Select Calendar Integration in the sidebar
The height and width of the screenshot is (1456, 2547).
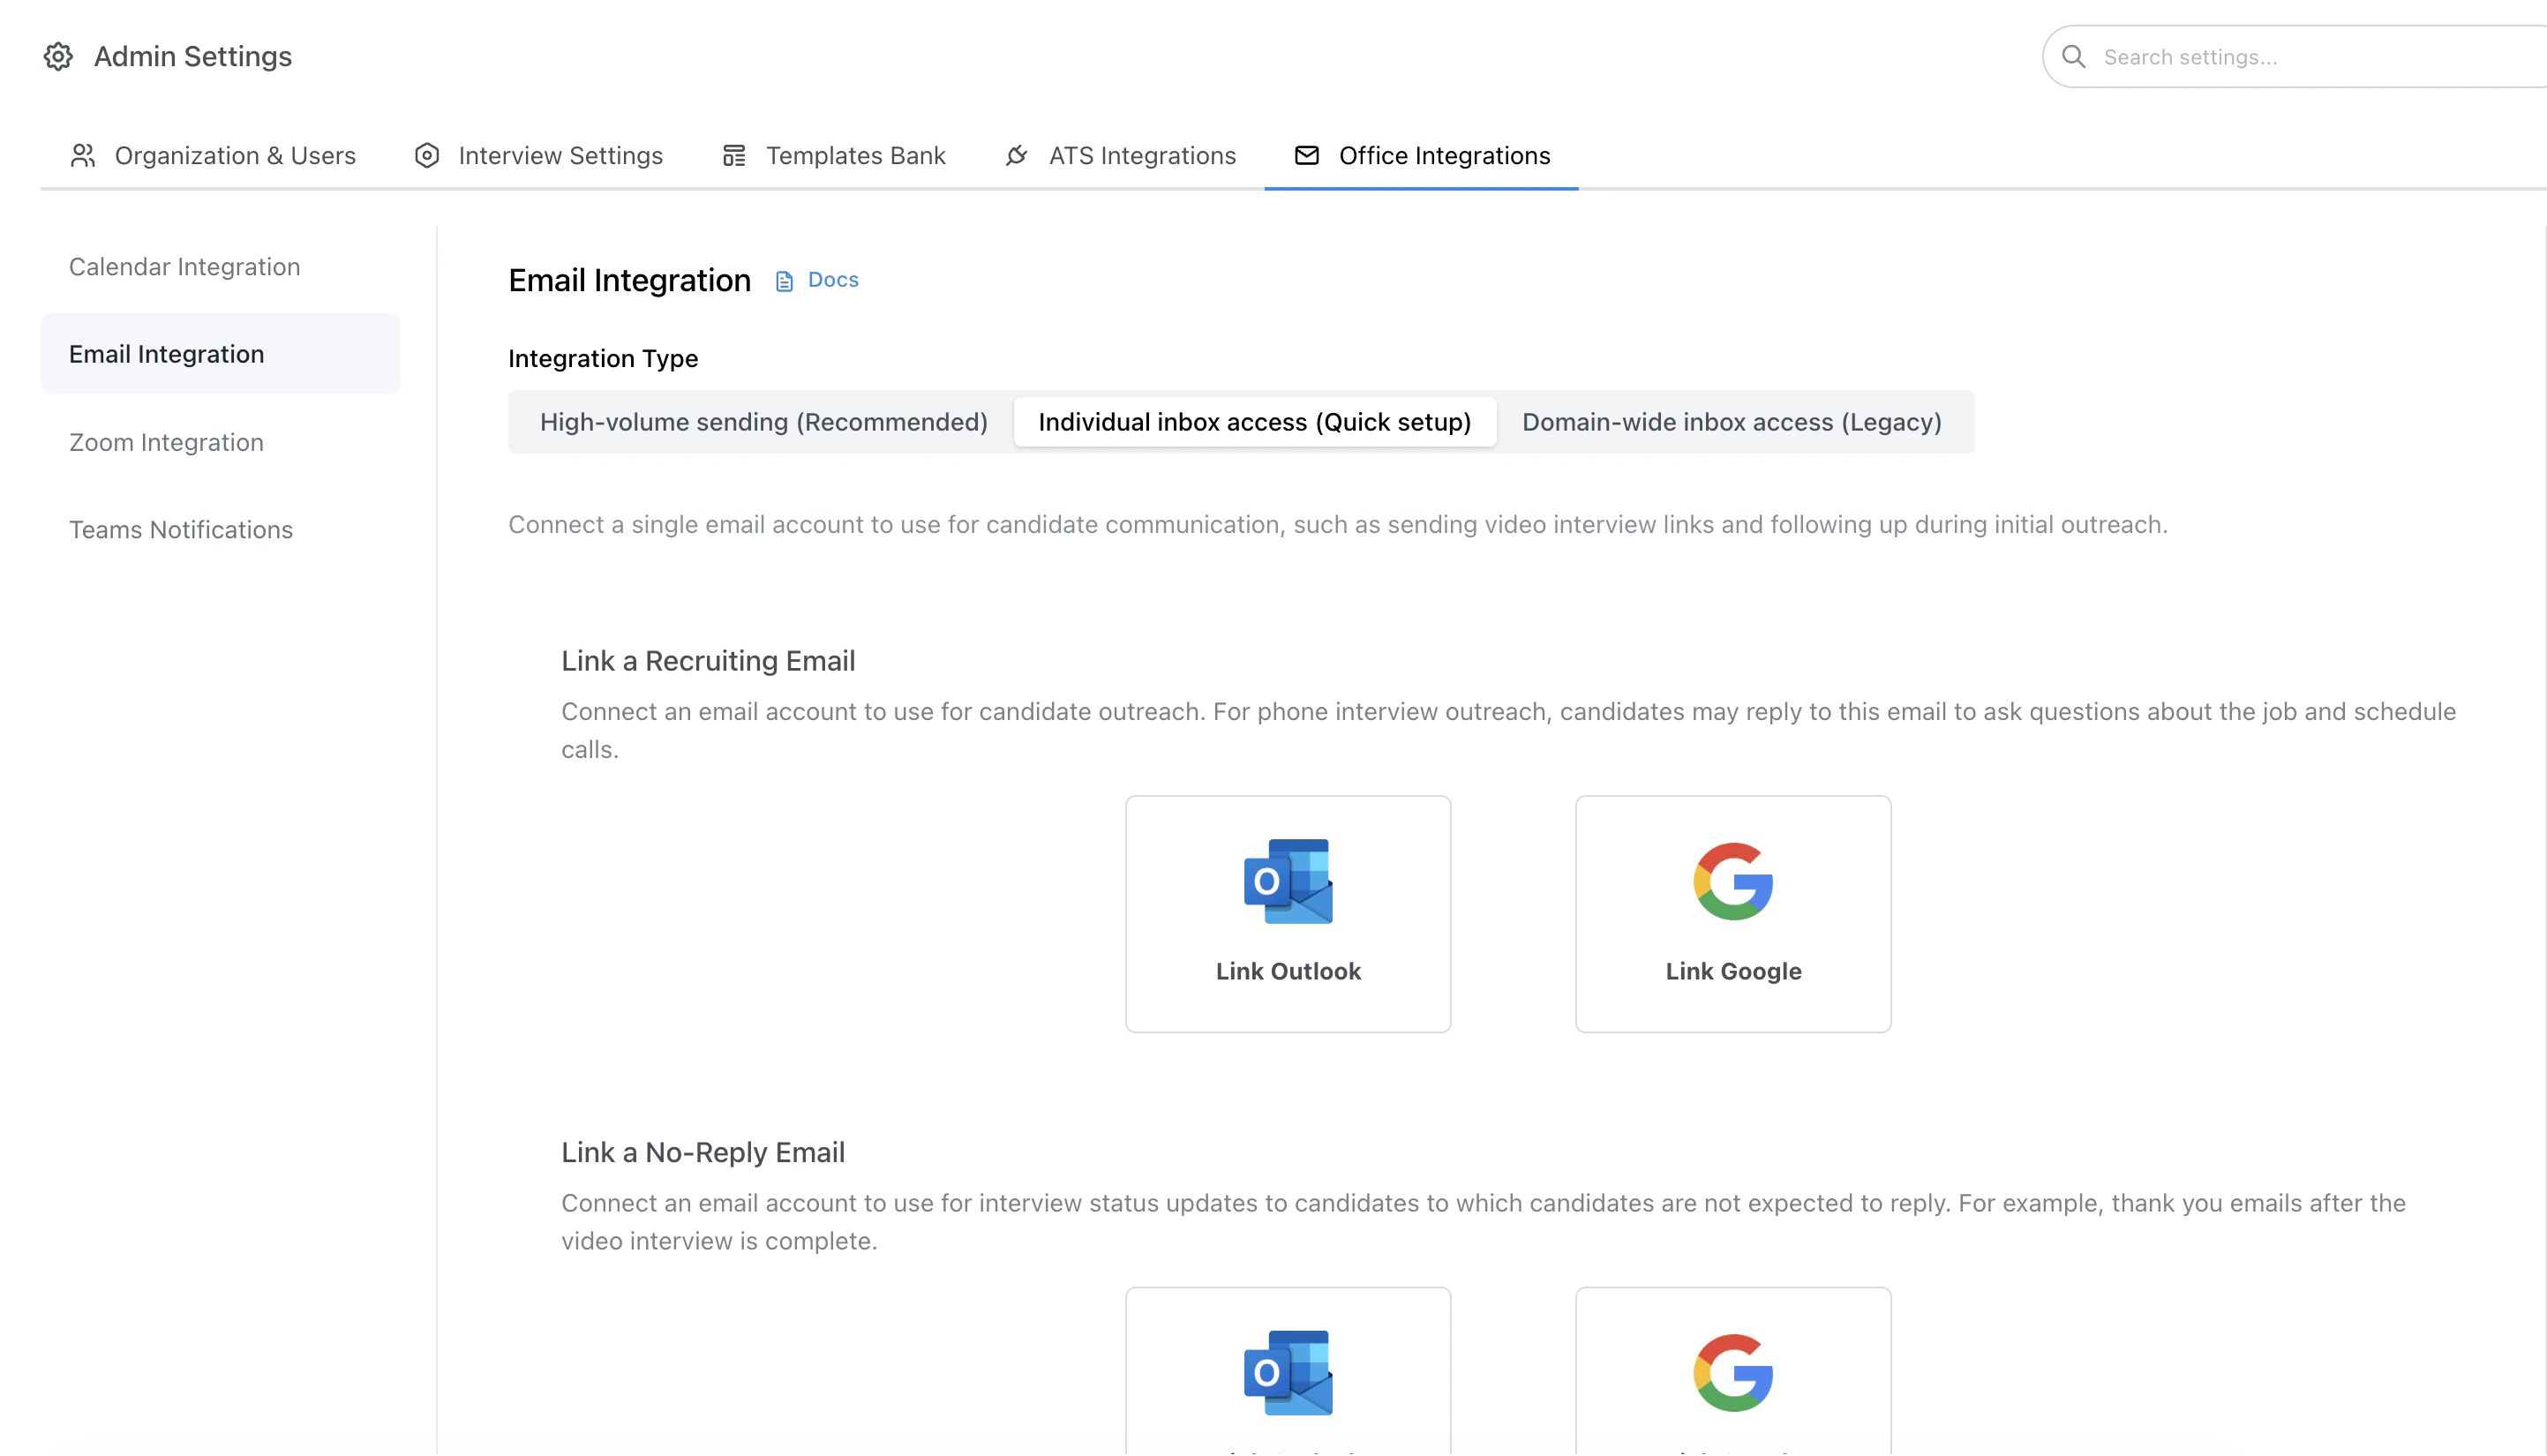pos(184,266)
